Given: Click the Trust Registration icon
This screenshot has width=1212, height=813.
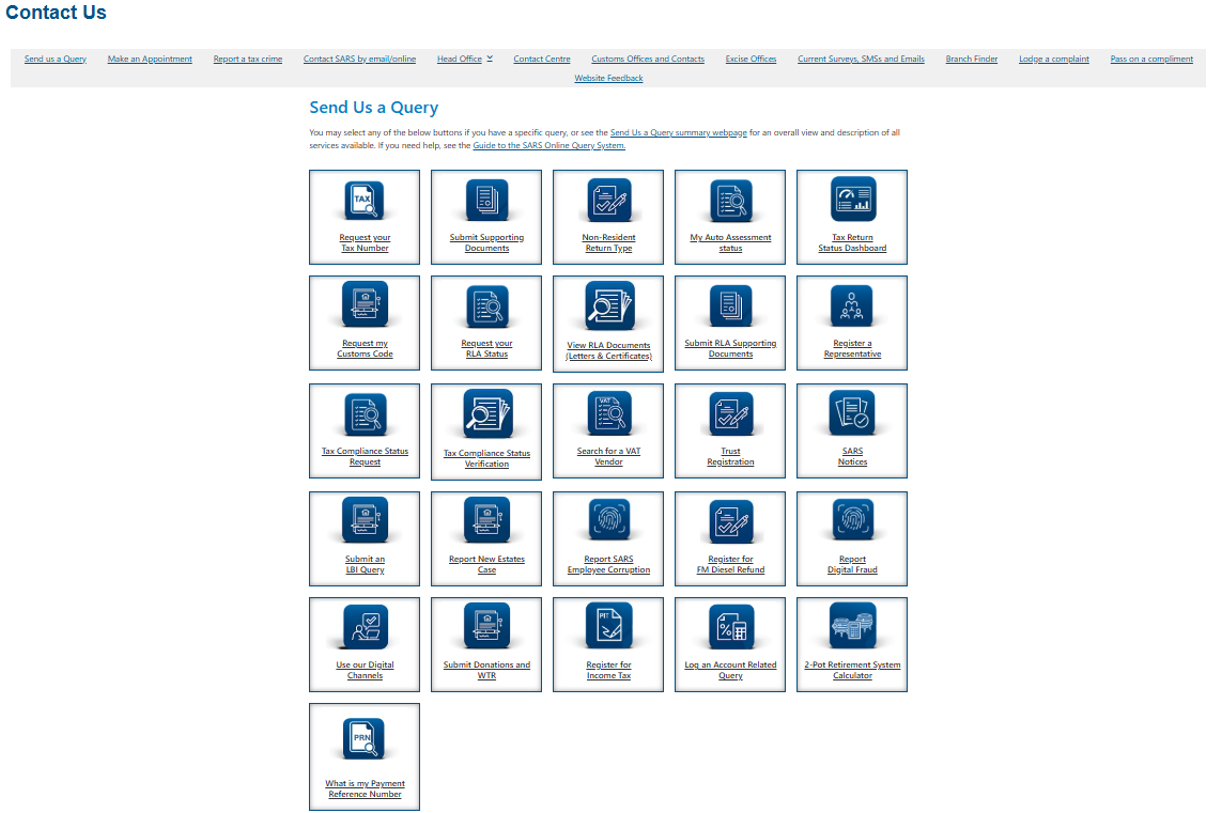Looking at the screenshot, I should [731, 414].
